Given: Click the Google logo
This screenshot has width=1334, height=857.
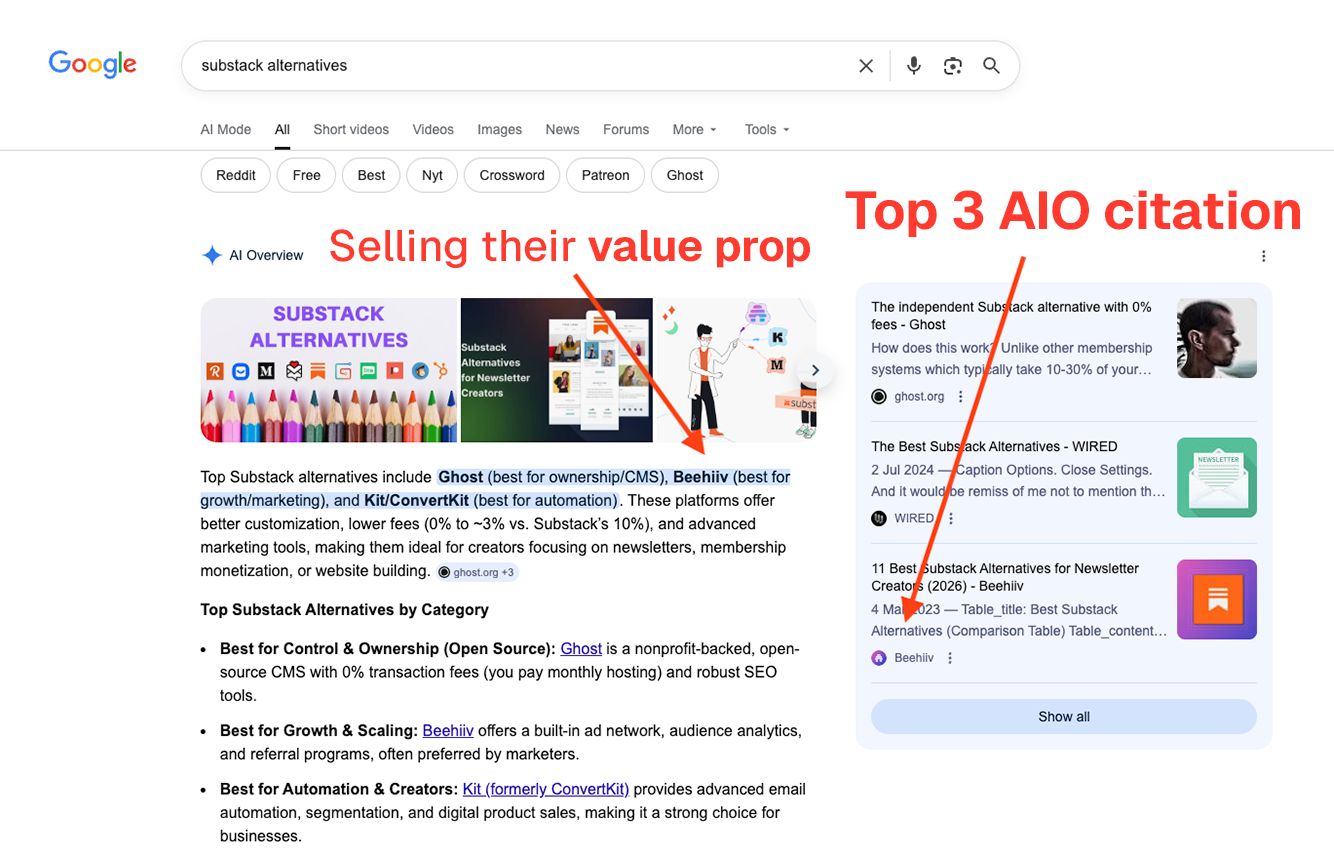Looking at the screenshot, I should (x=93, y=65).
